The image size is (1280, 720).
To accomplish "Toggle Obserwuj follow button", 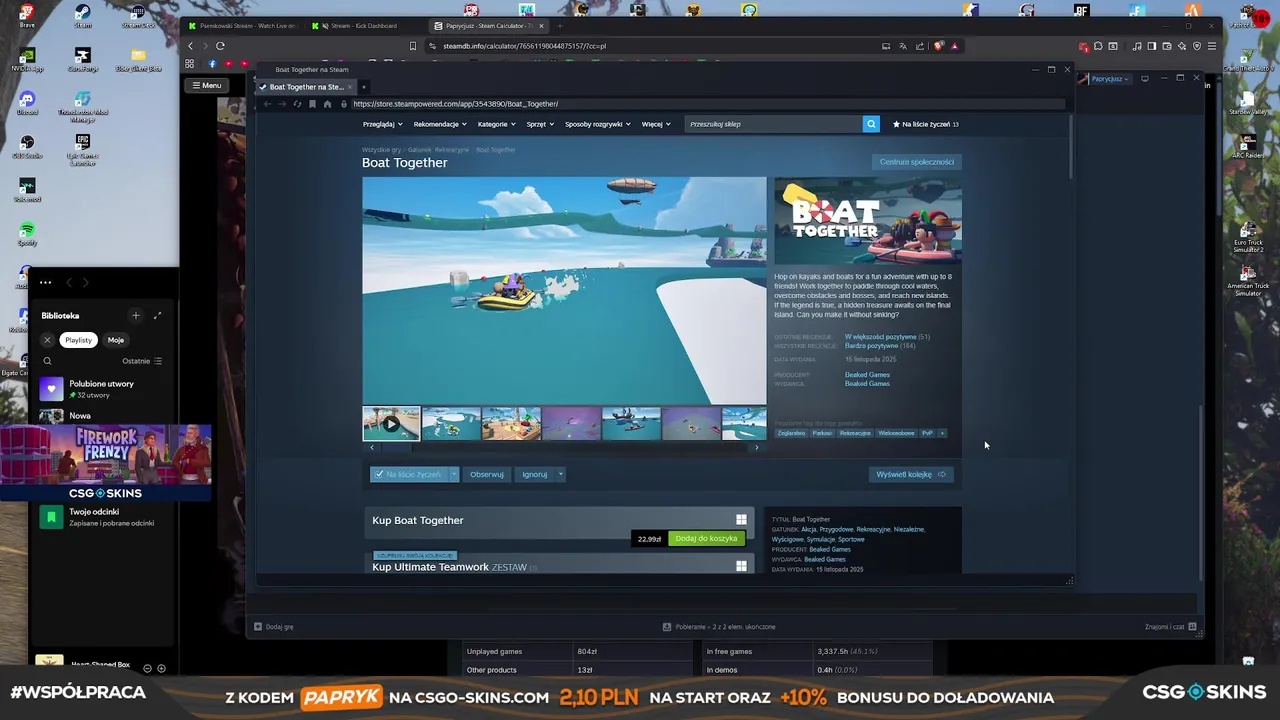I will point(487,474).
